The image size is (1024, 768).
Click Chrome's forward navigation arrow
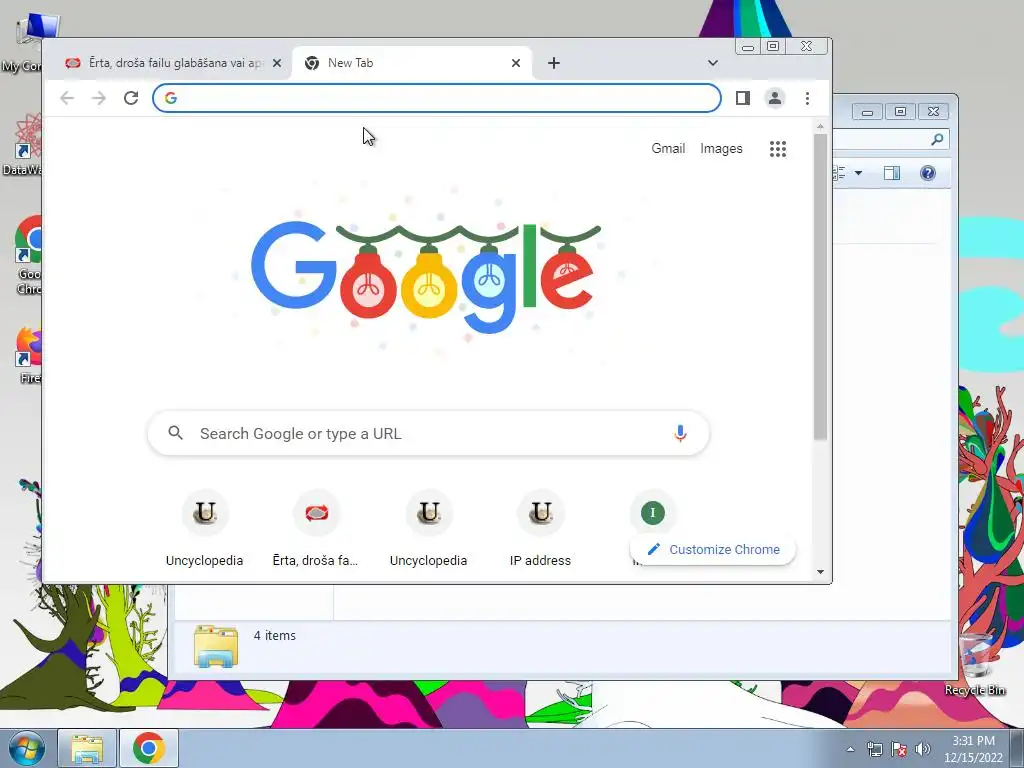[x=99, y=98]
